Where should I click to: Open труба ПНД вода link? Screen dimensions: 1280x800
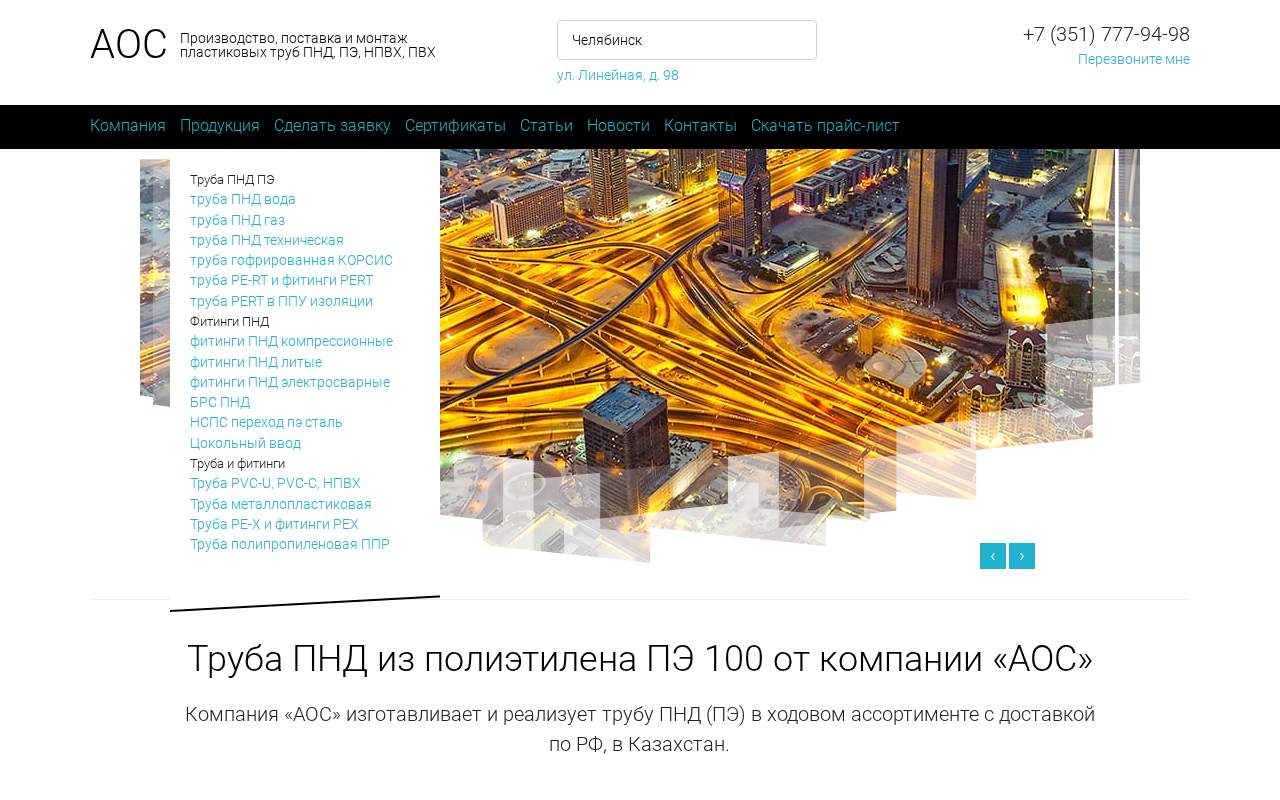[243, 199]
